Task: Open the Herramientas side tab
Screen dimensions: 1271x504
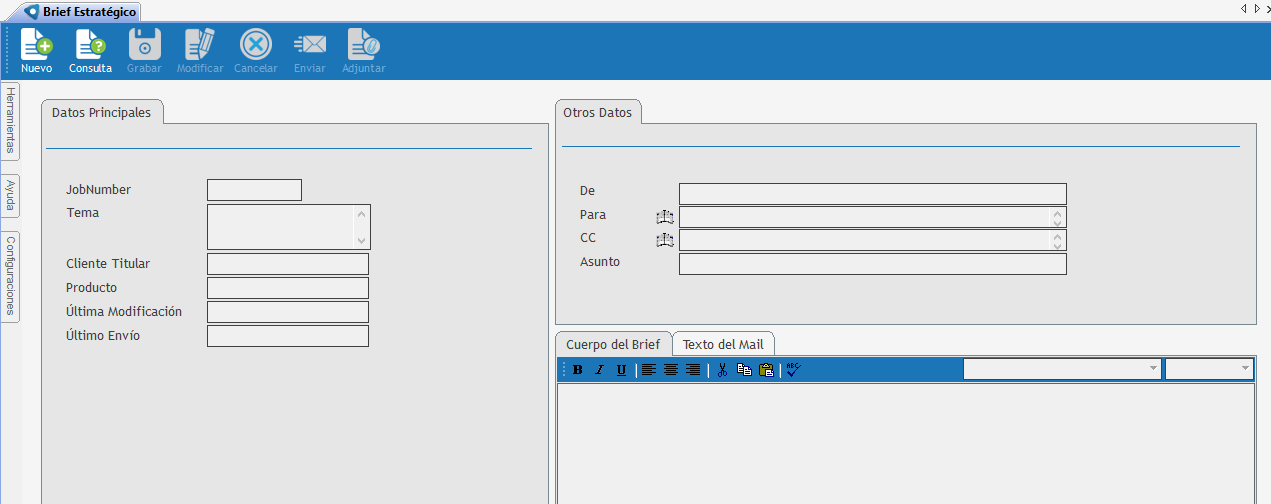Action: pos(10,121)
